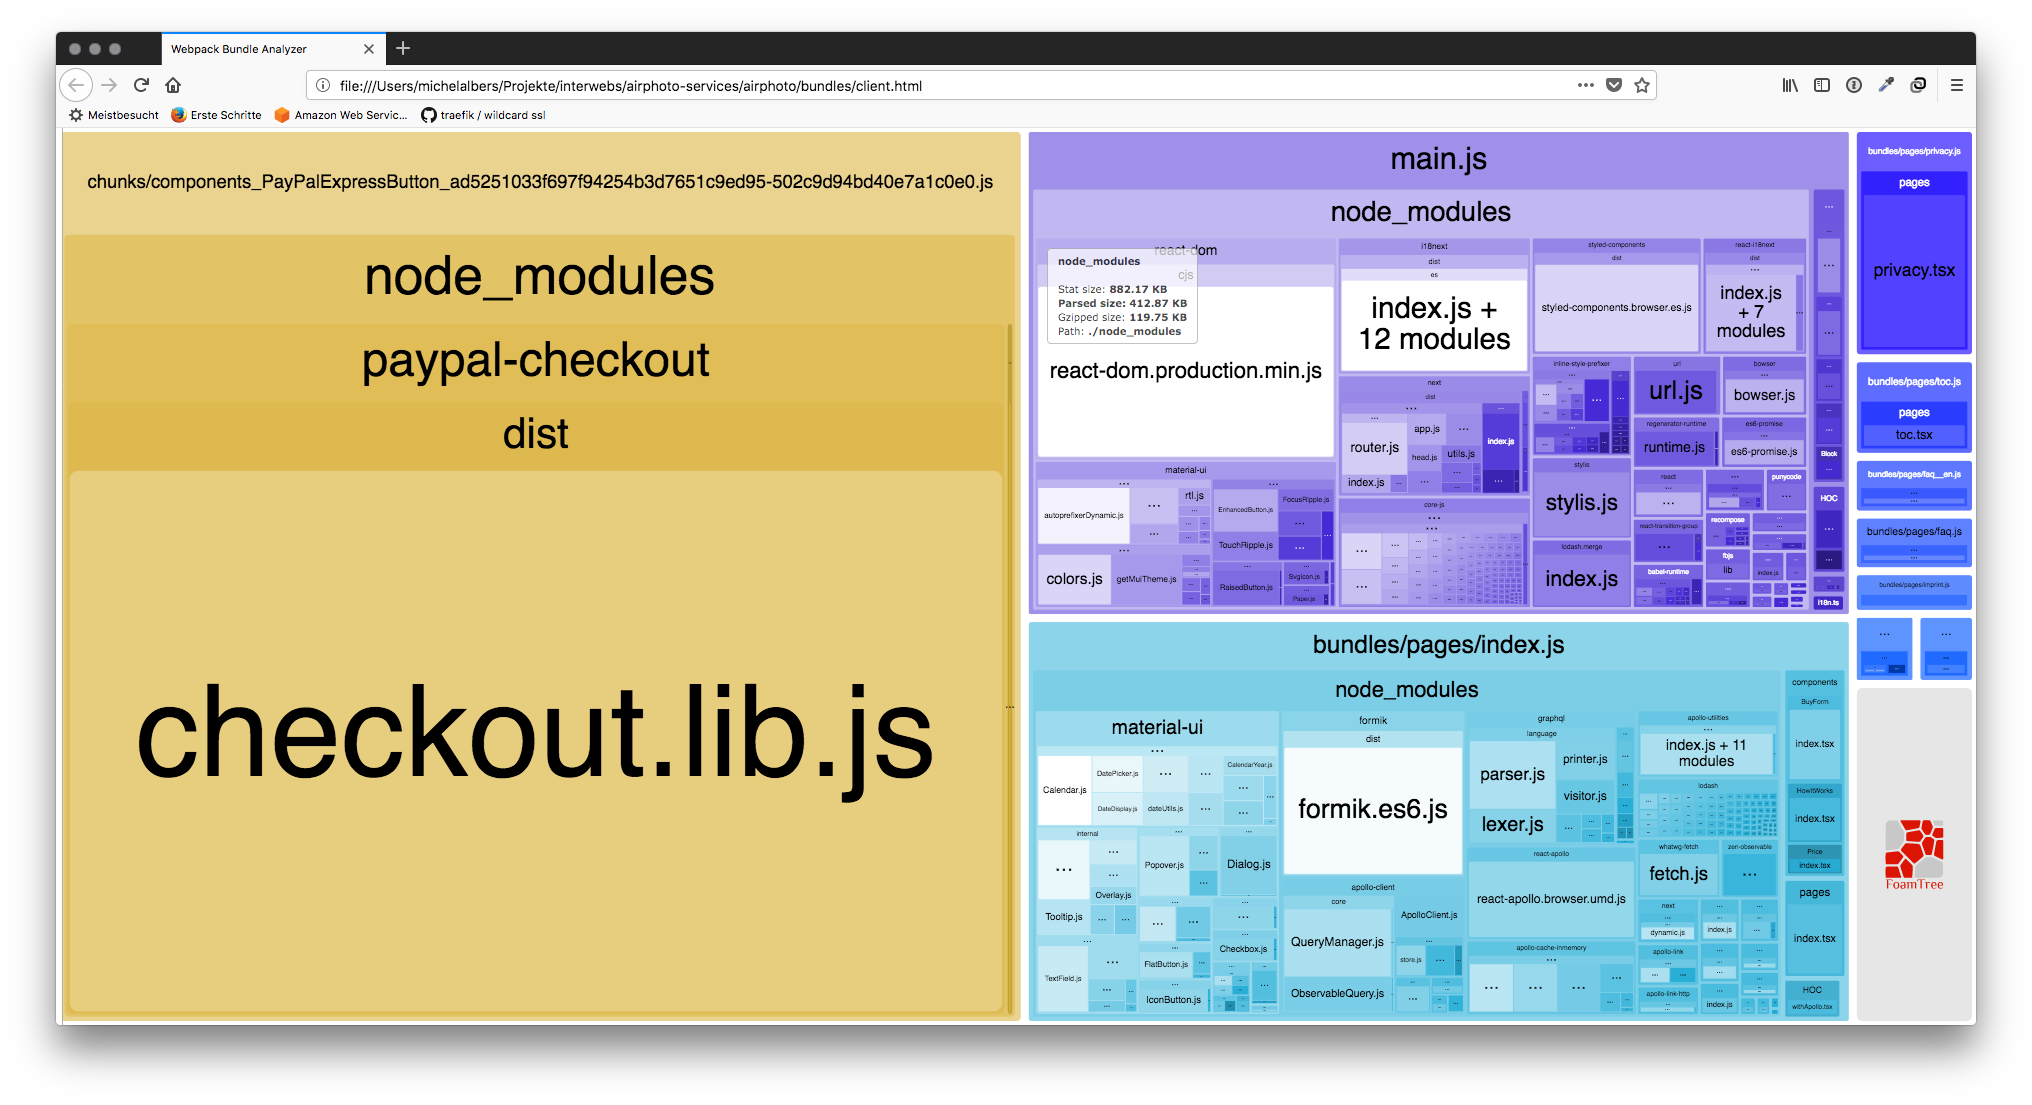Viewport: 2032px width, 1105px height.
Task: Click the fetch.js module block
Action: [x=1678, y=874]
